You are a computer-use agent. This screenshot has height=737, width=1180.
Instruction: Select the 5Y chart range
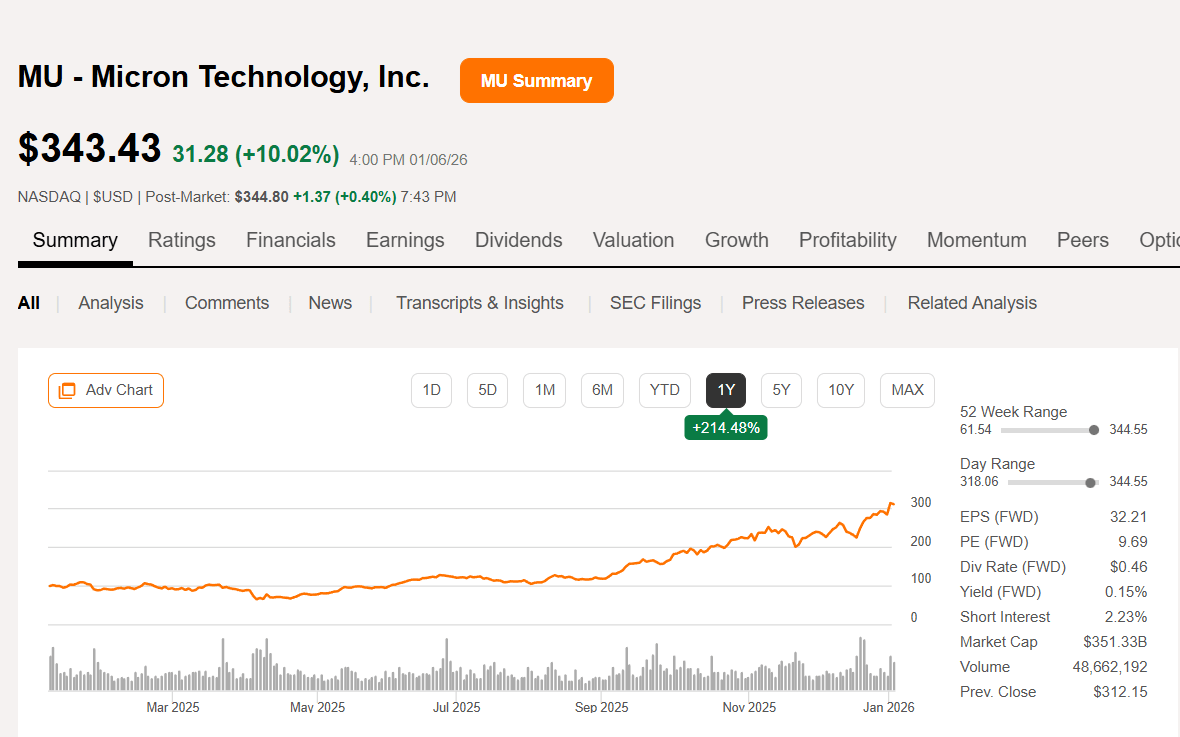pyautogui.click(x=781, y=390)
